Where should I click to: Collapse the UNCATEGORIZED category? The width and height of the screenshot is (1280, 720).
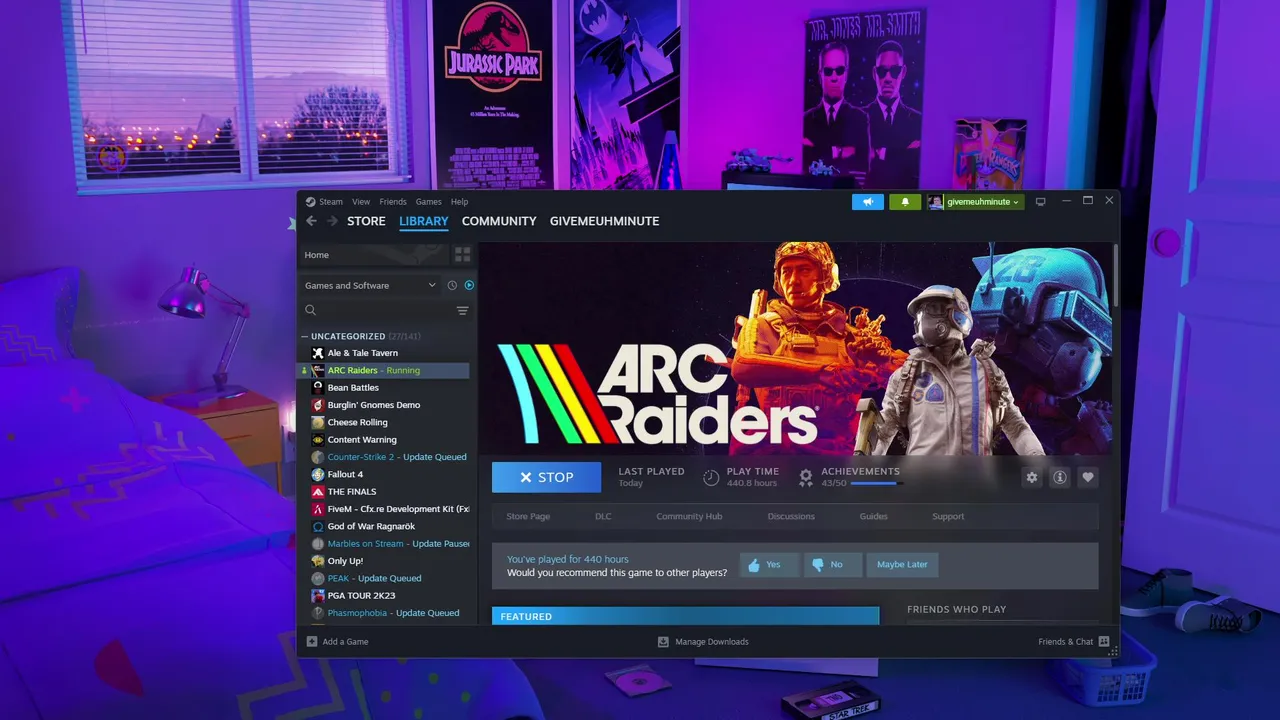coord(306,336)
